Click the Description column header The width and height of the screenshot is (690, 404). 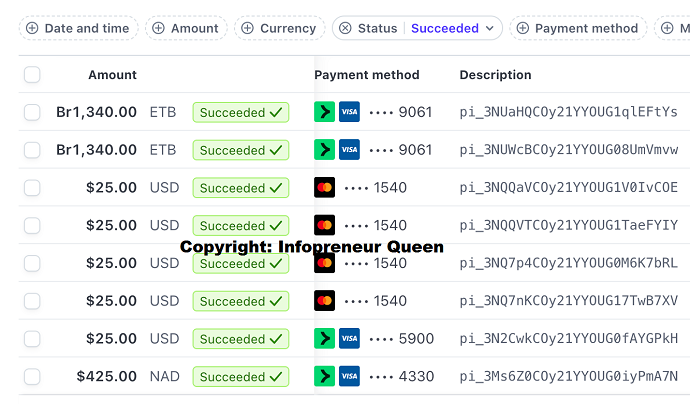495,75
